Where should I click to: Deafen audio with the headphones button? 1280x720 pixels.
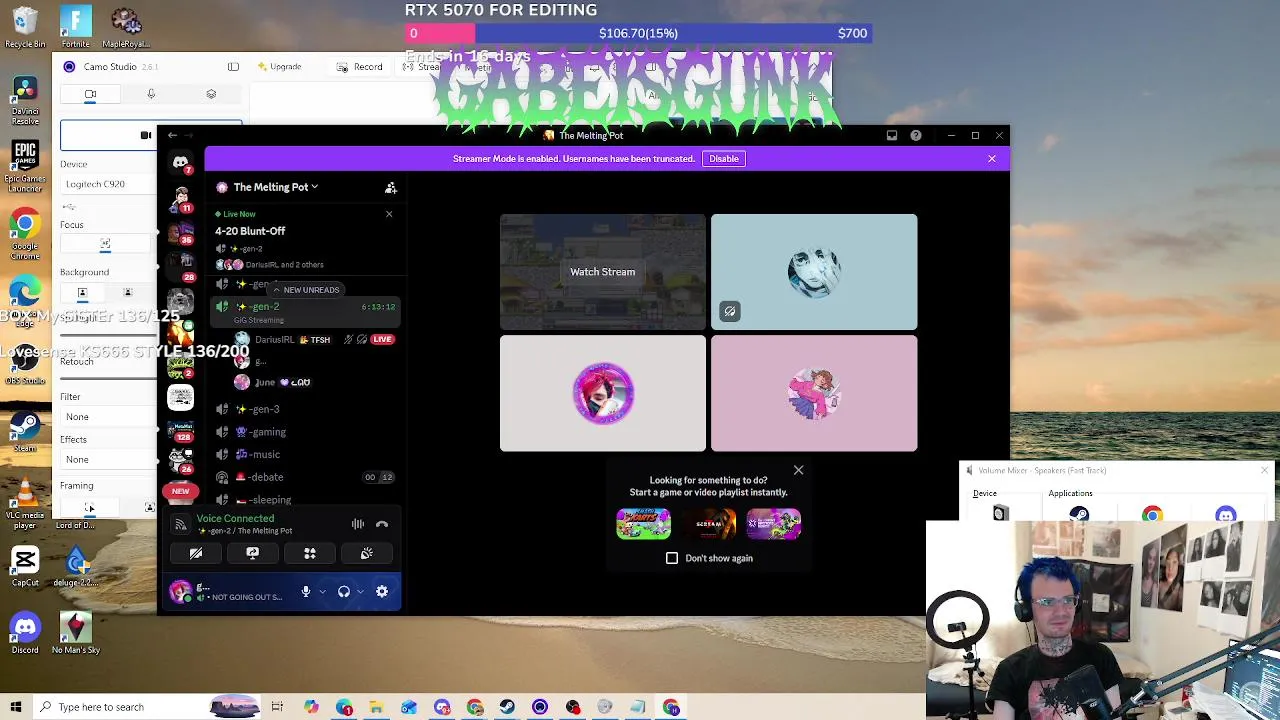[x=344, y=592]
